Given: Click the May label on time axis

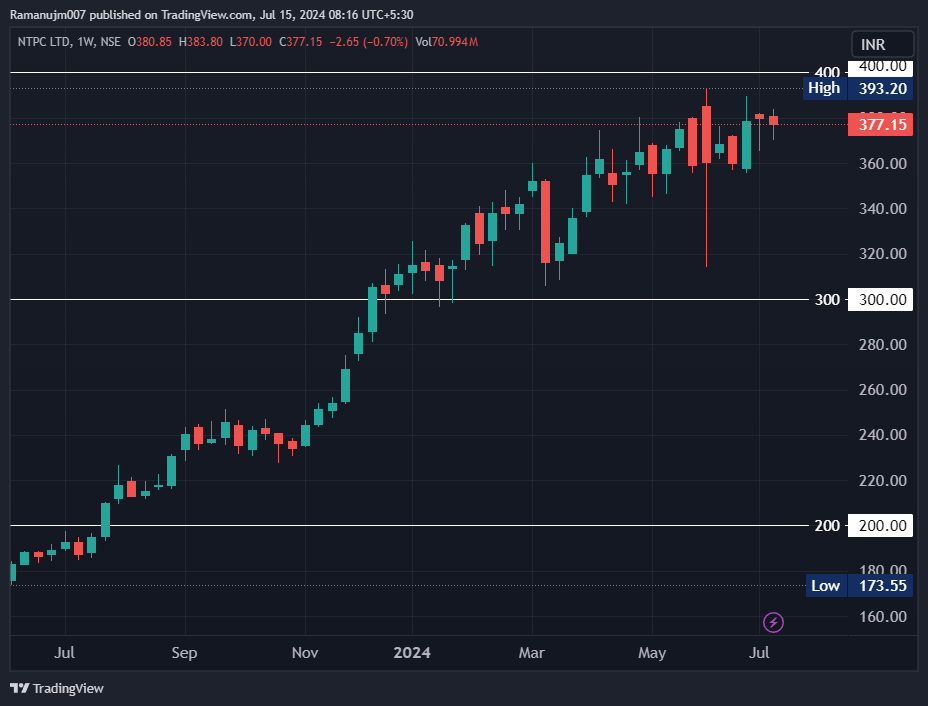Looking at the screenshot, I should [x=652, y=653].
